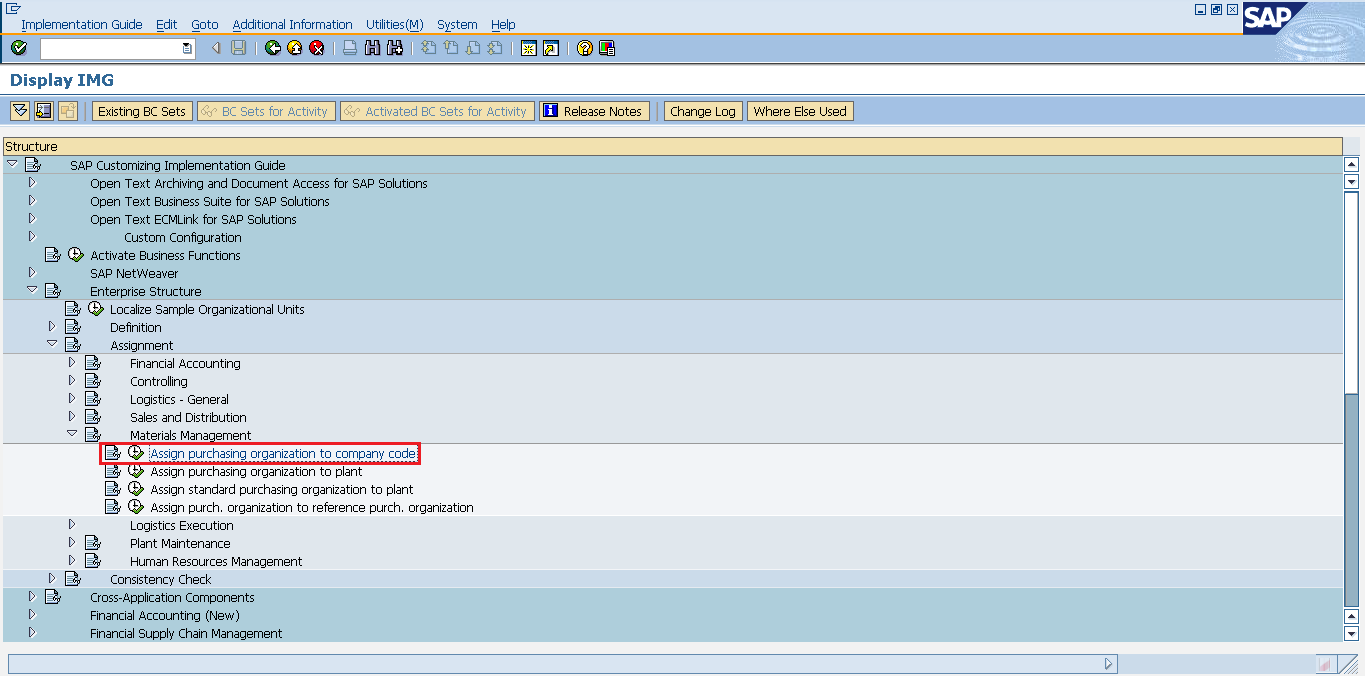Select 'Assign purchasing organization to company code' row
Viewport: 1365px width, 676px height.
coord(283,454)
